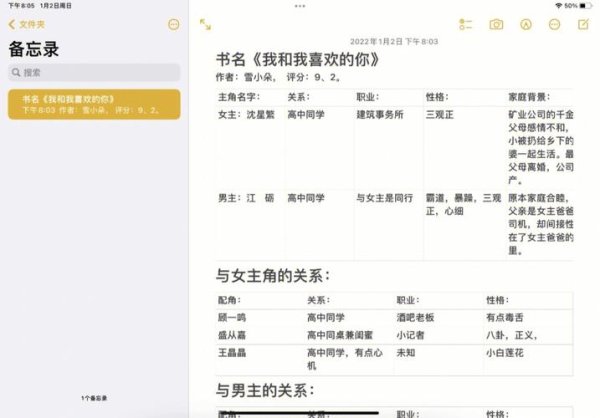Tap the cell 高中同学，有点心机
Viewport: 600px width, 418px height.
[345, 359]
